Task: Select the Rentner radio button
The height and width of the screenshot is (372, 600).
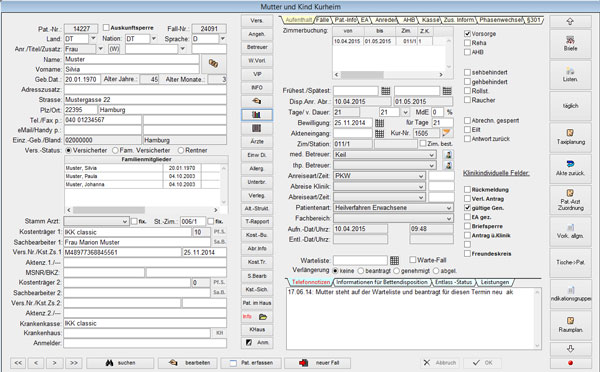Action: [181, 150]
